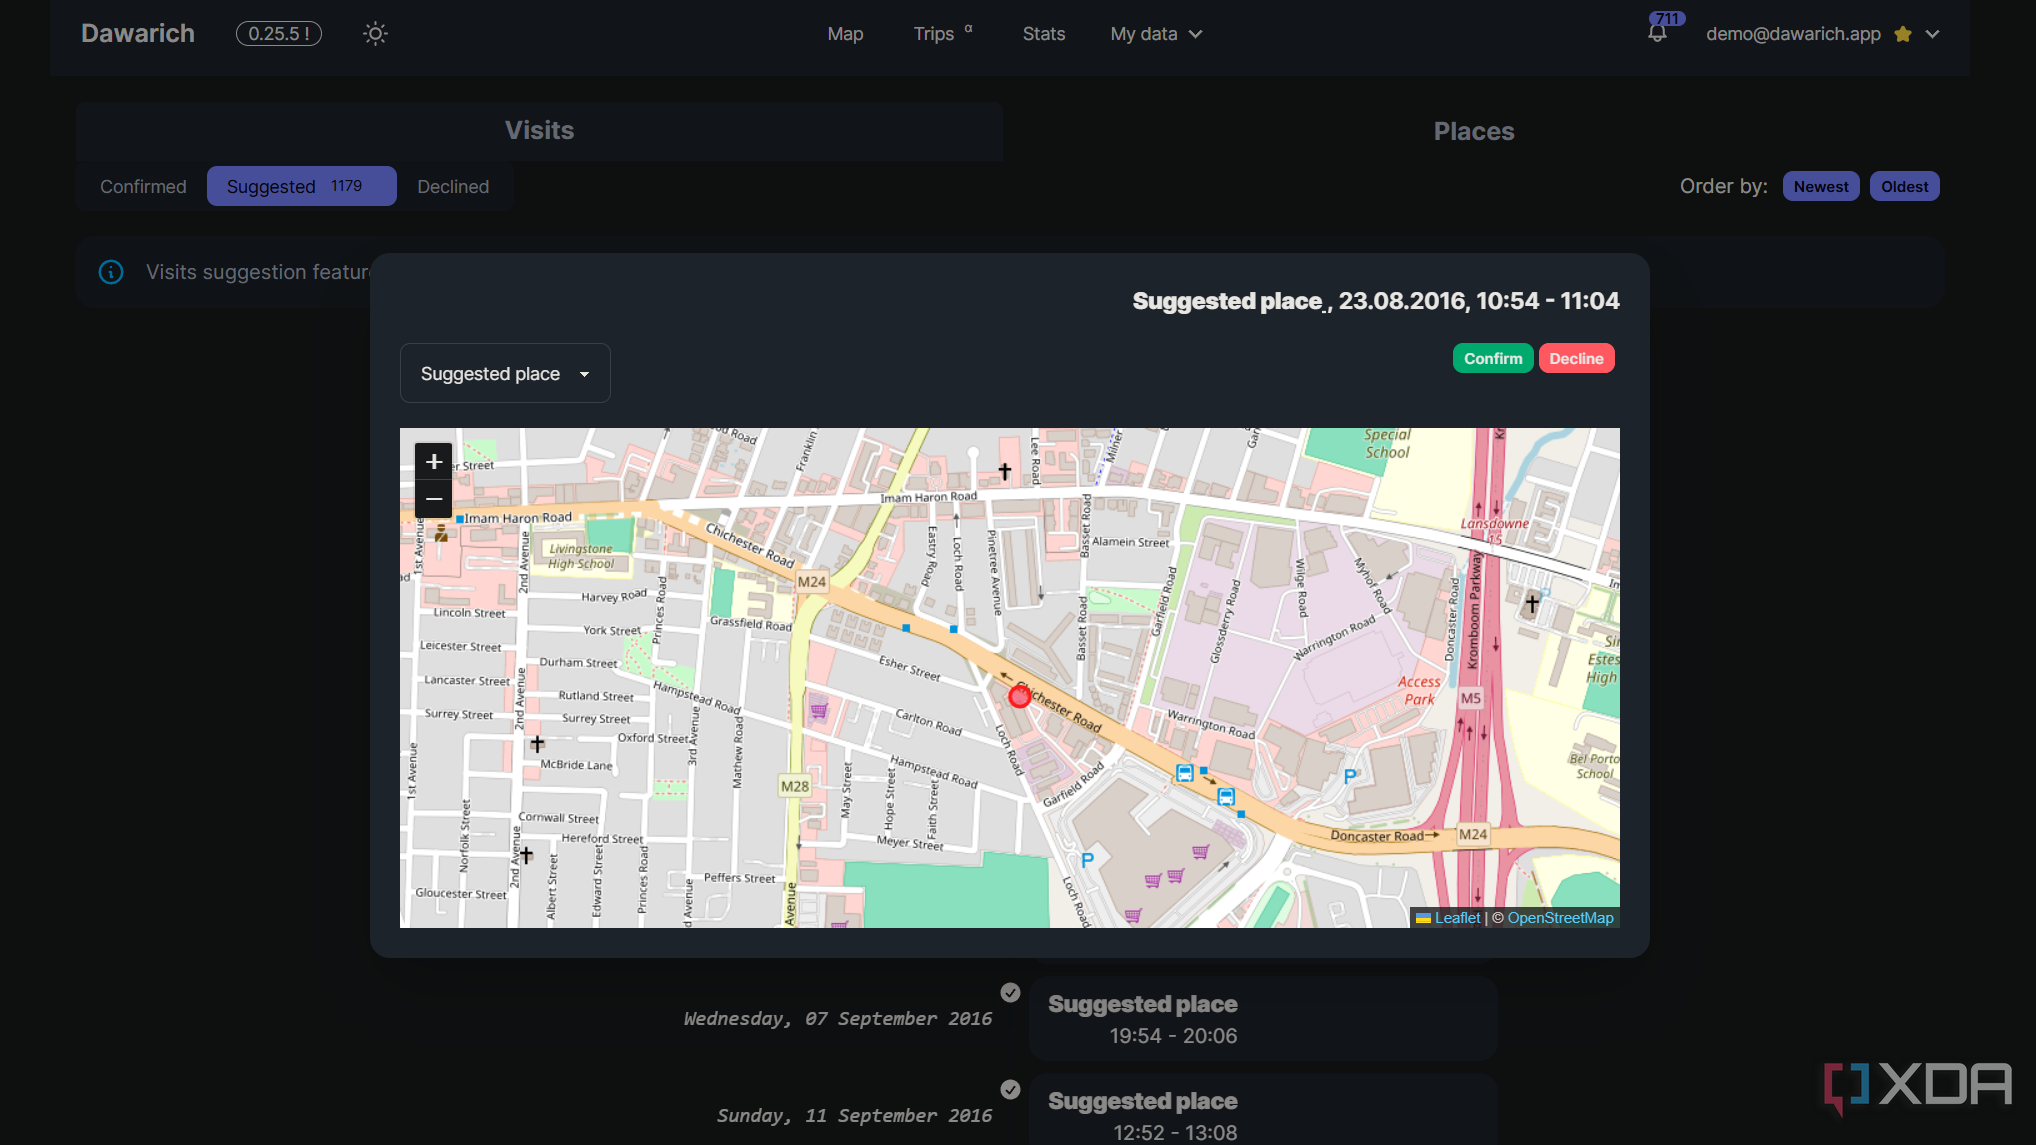Open the Map page

tap(845, 34)
